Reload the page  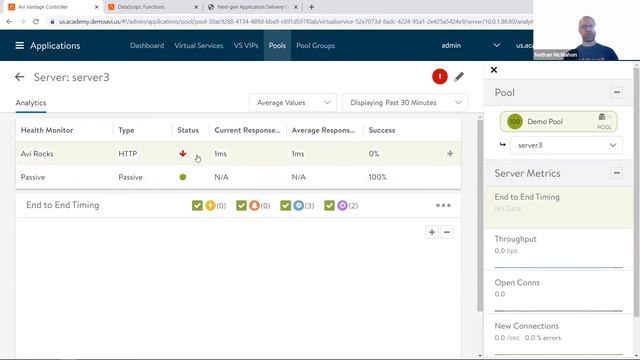(36, 22)
